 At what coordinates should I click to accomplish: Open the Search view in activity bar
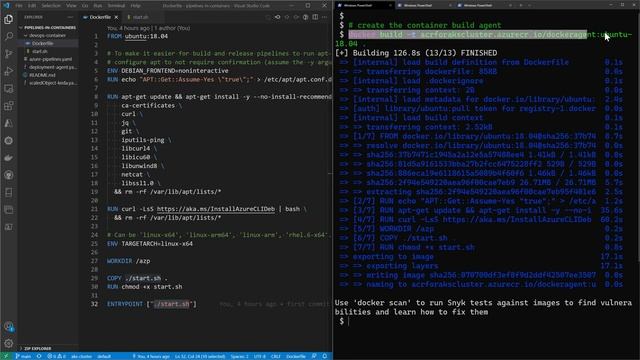tap(9, 36)
